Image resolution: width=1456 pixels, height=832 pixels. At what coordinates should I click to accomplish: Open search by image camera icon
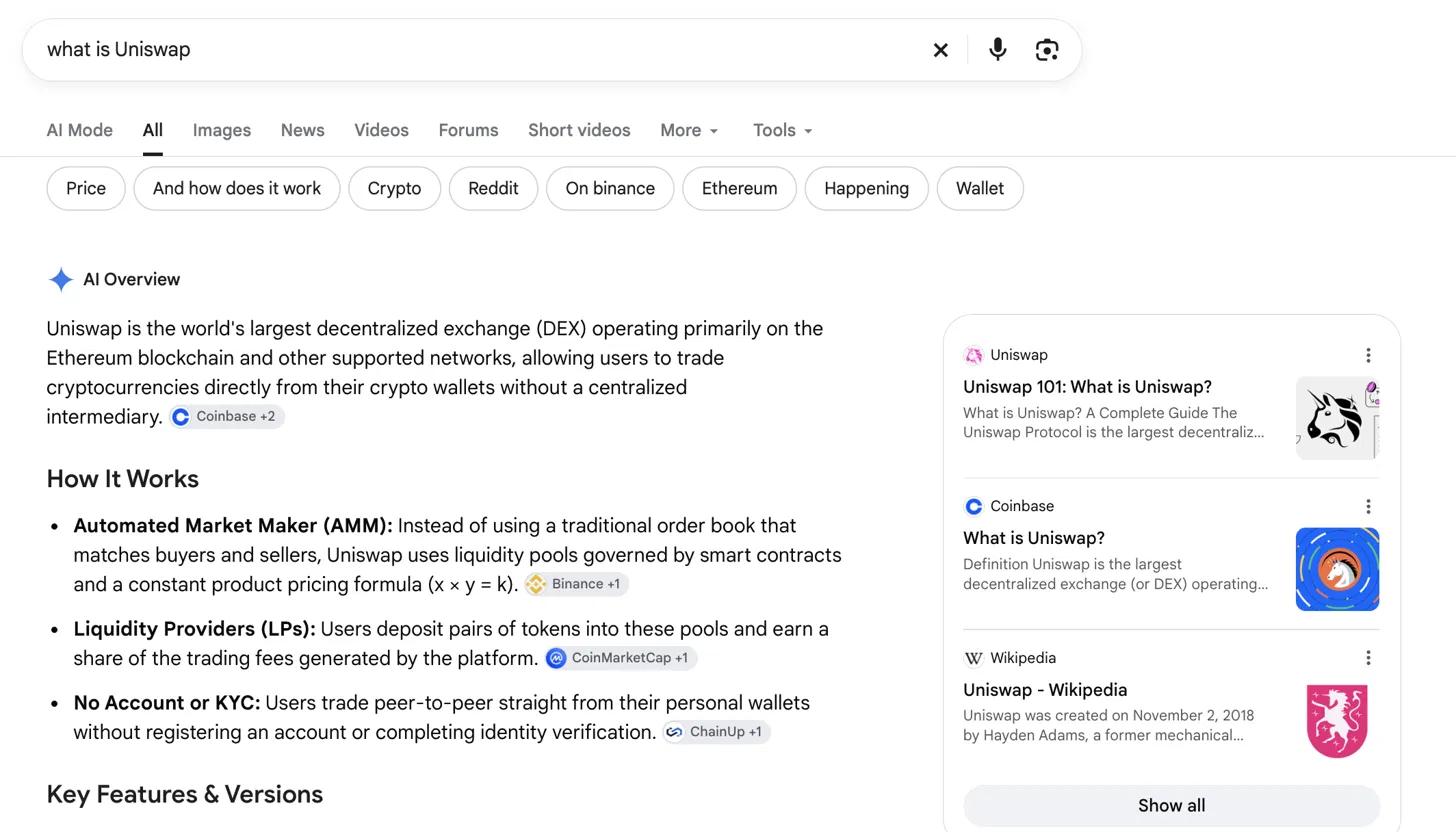tap(1047, 50)
